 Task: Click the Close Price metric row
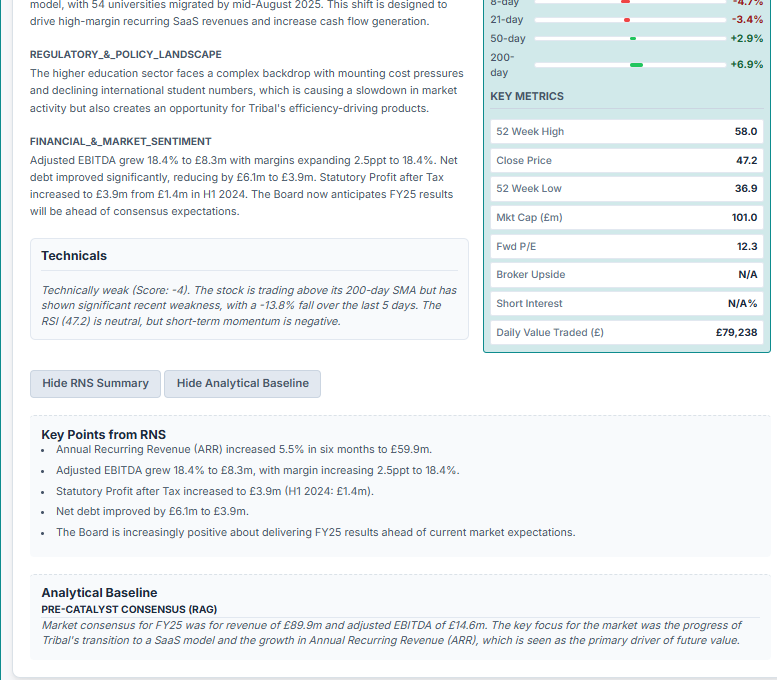click(626, 160)
